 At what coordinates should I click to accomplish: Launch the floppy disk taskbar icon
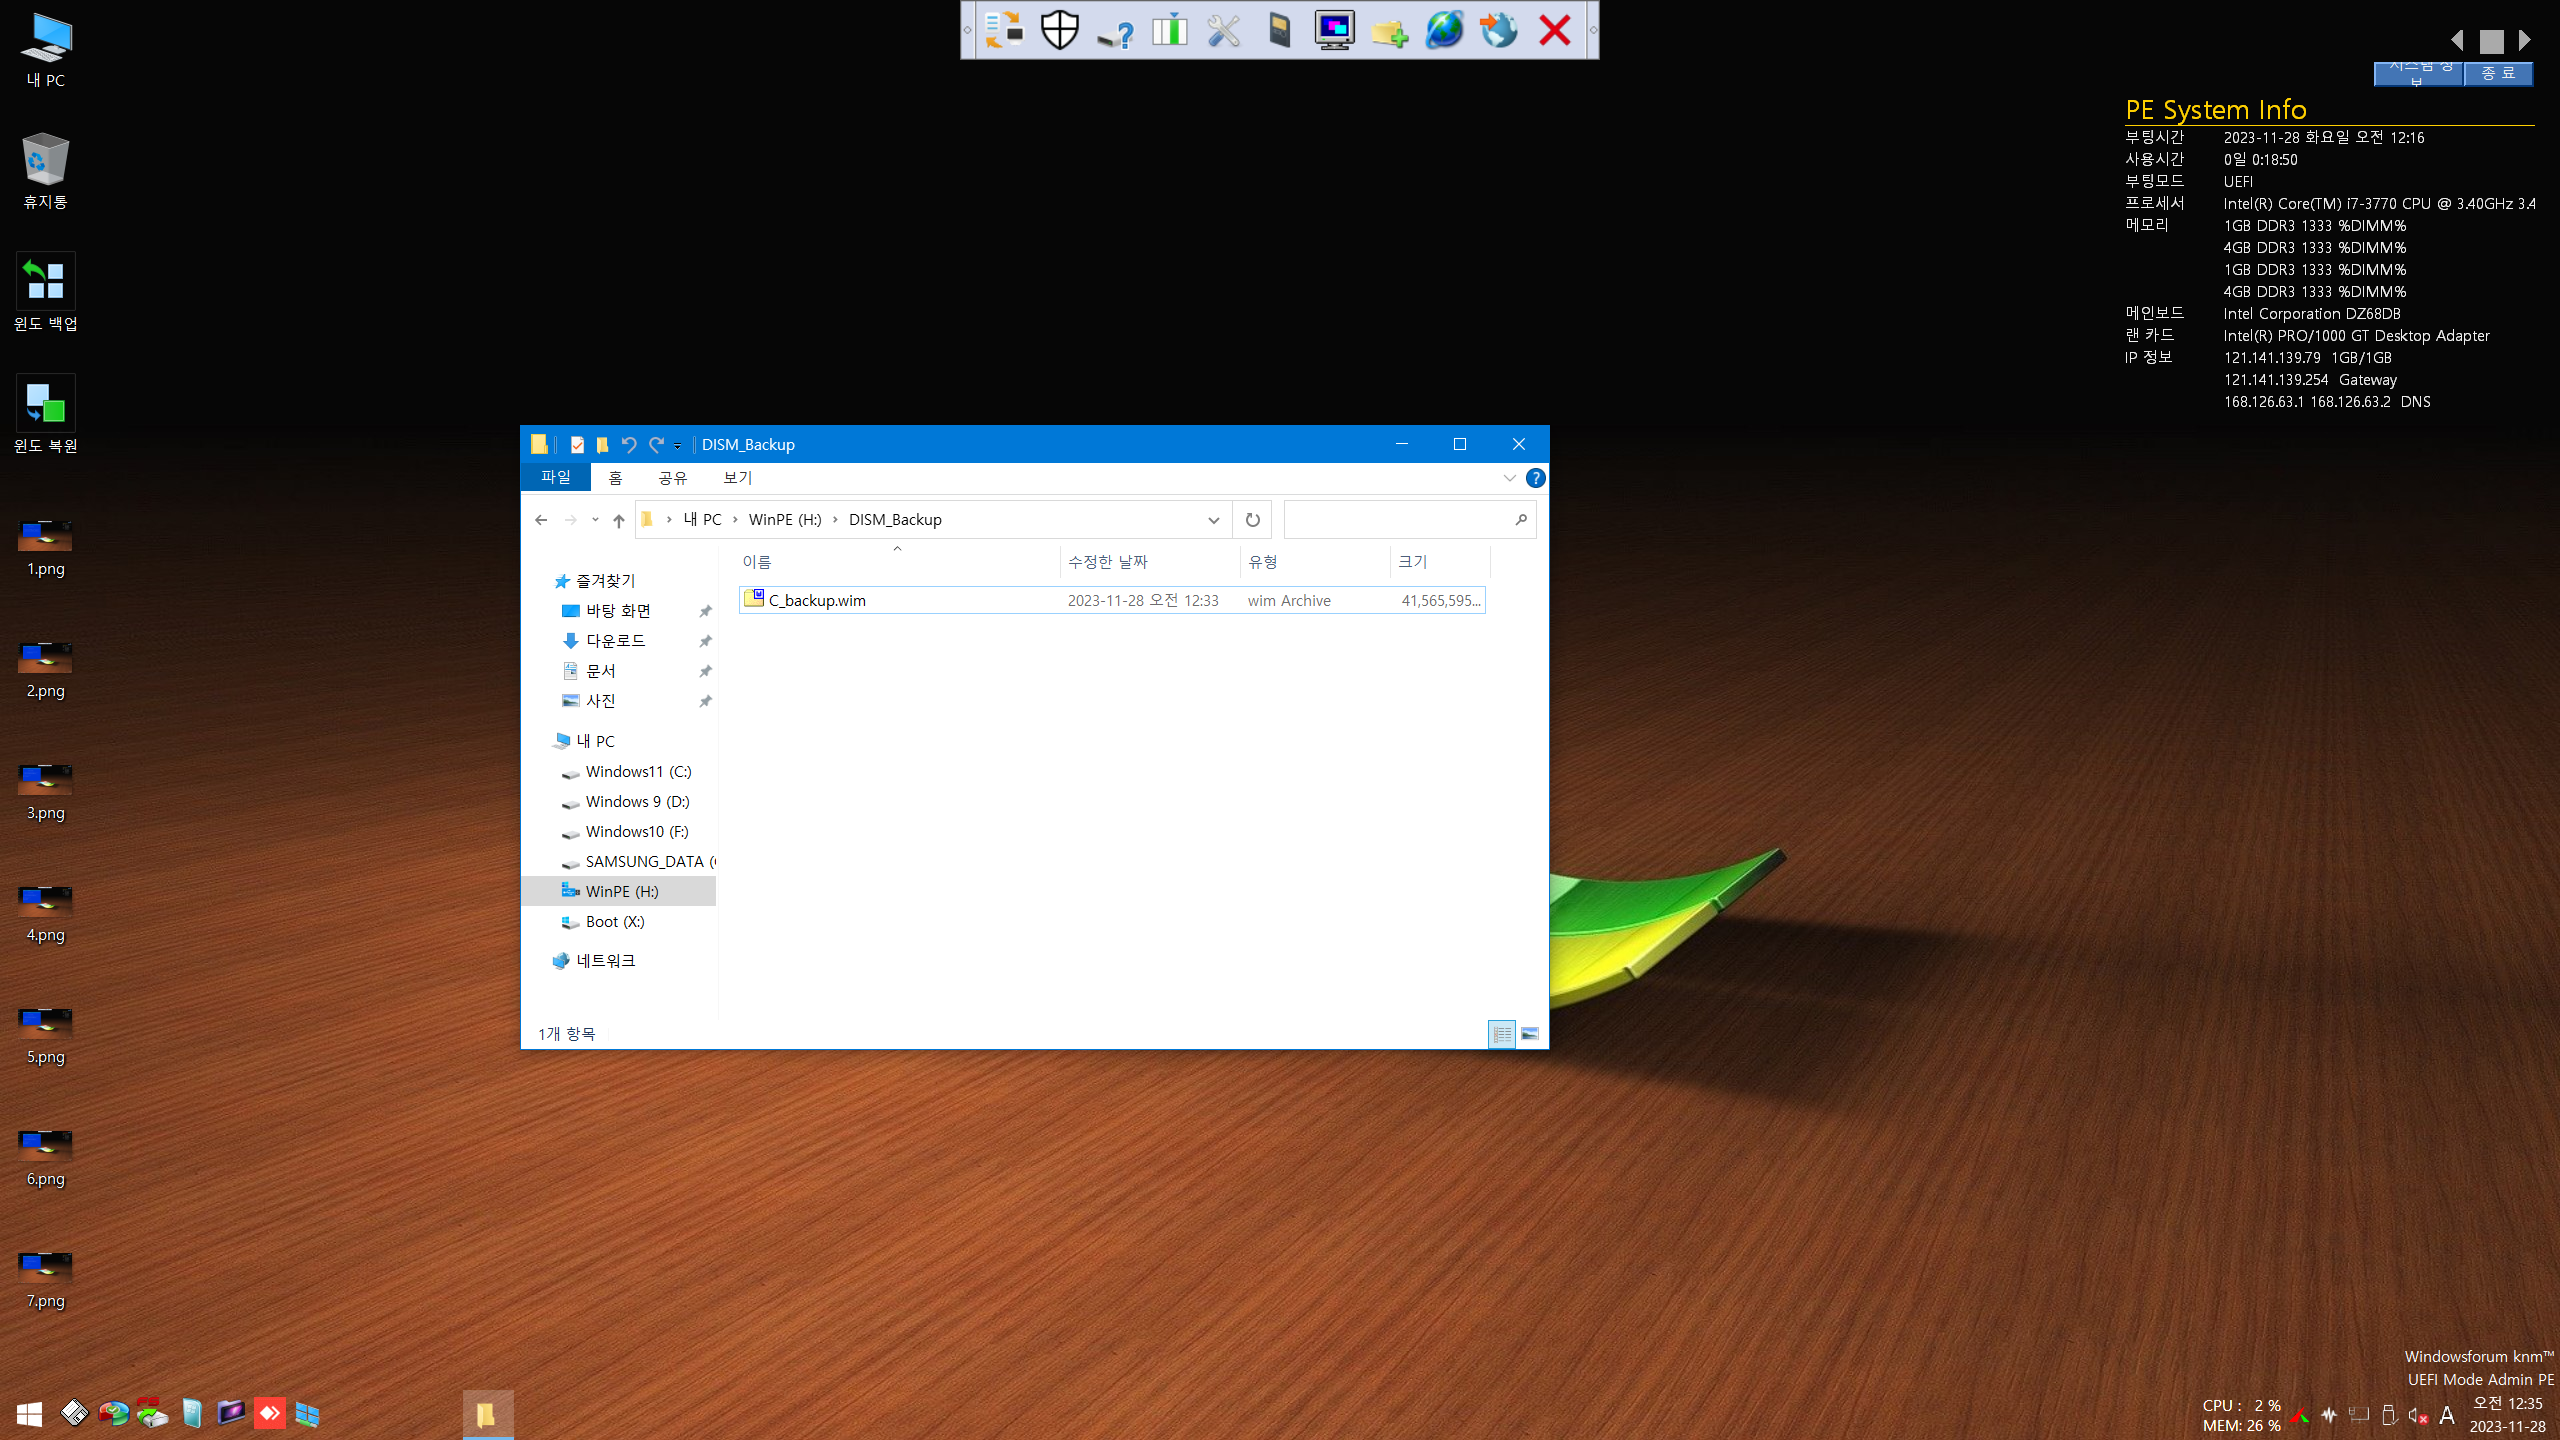pyautogui.click(x=74, y=1413)
